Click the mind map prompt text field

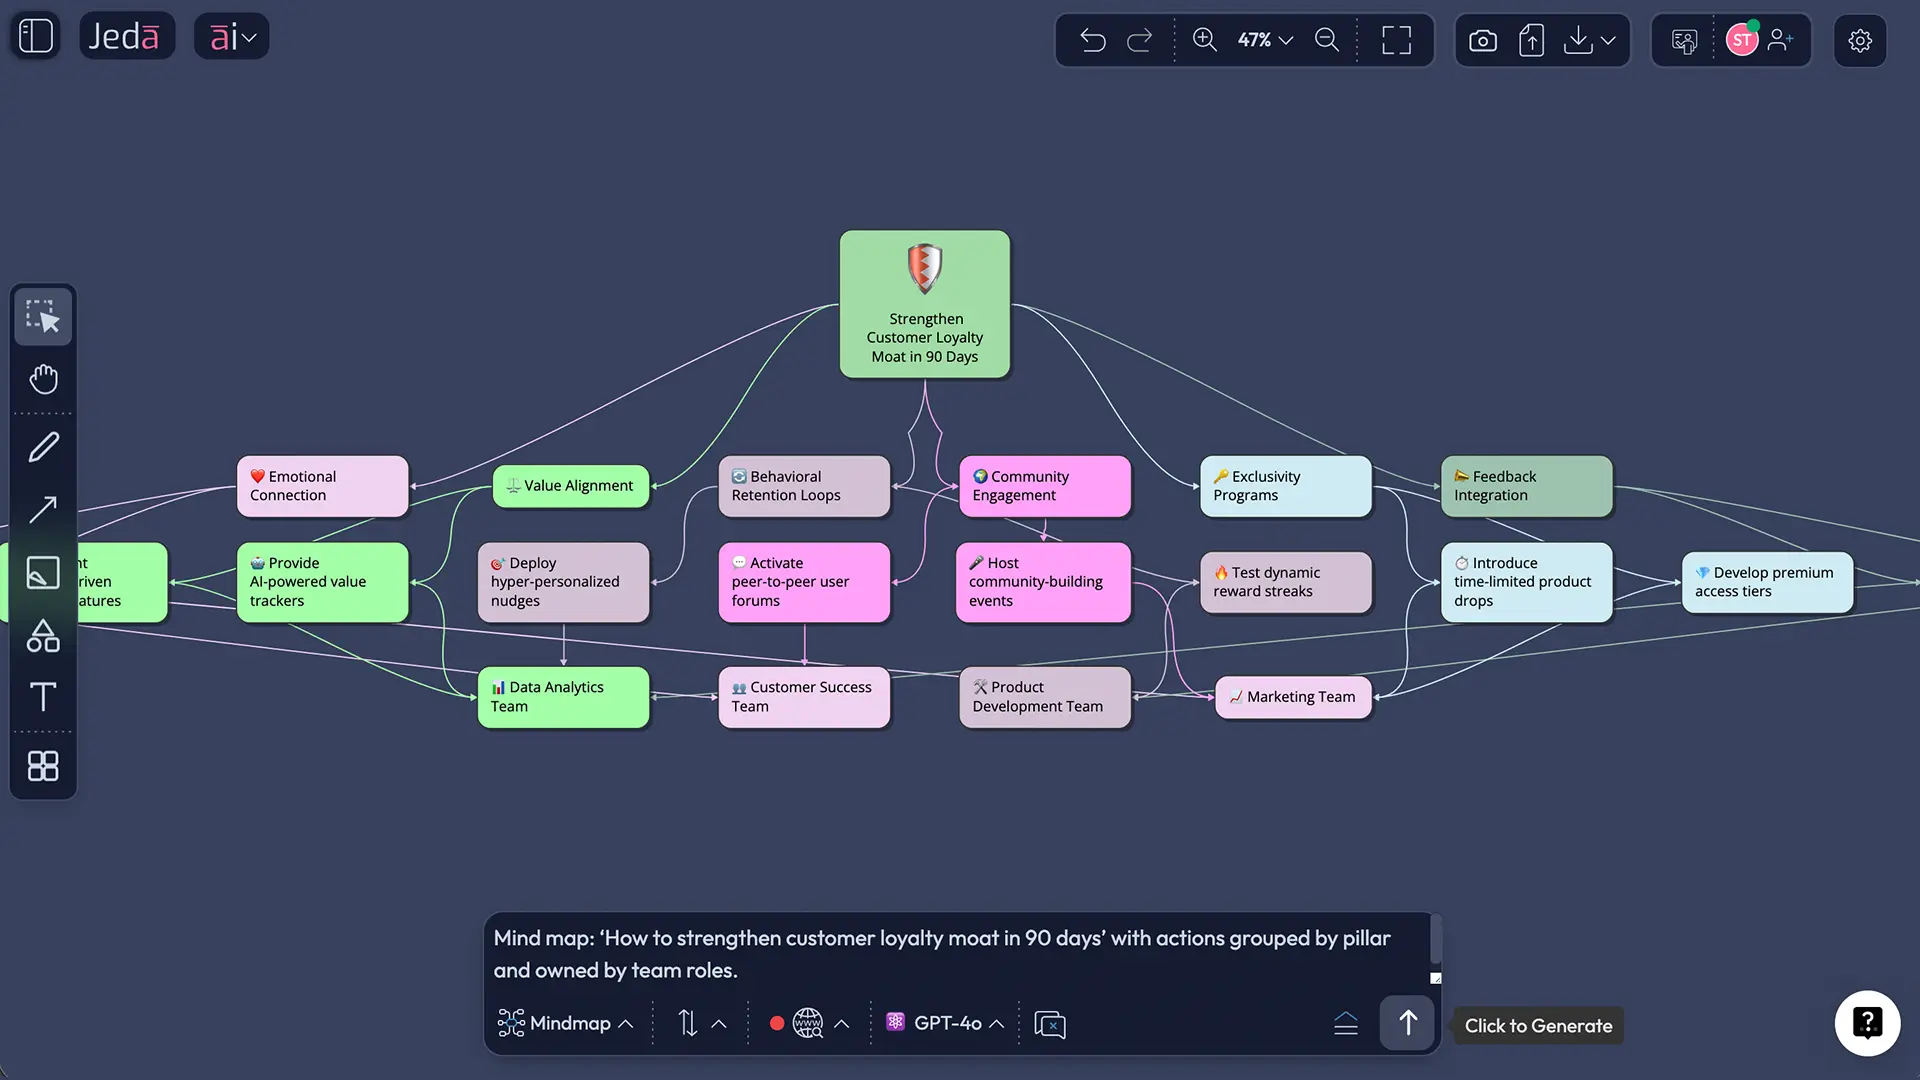click(x=940, y=953)
